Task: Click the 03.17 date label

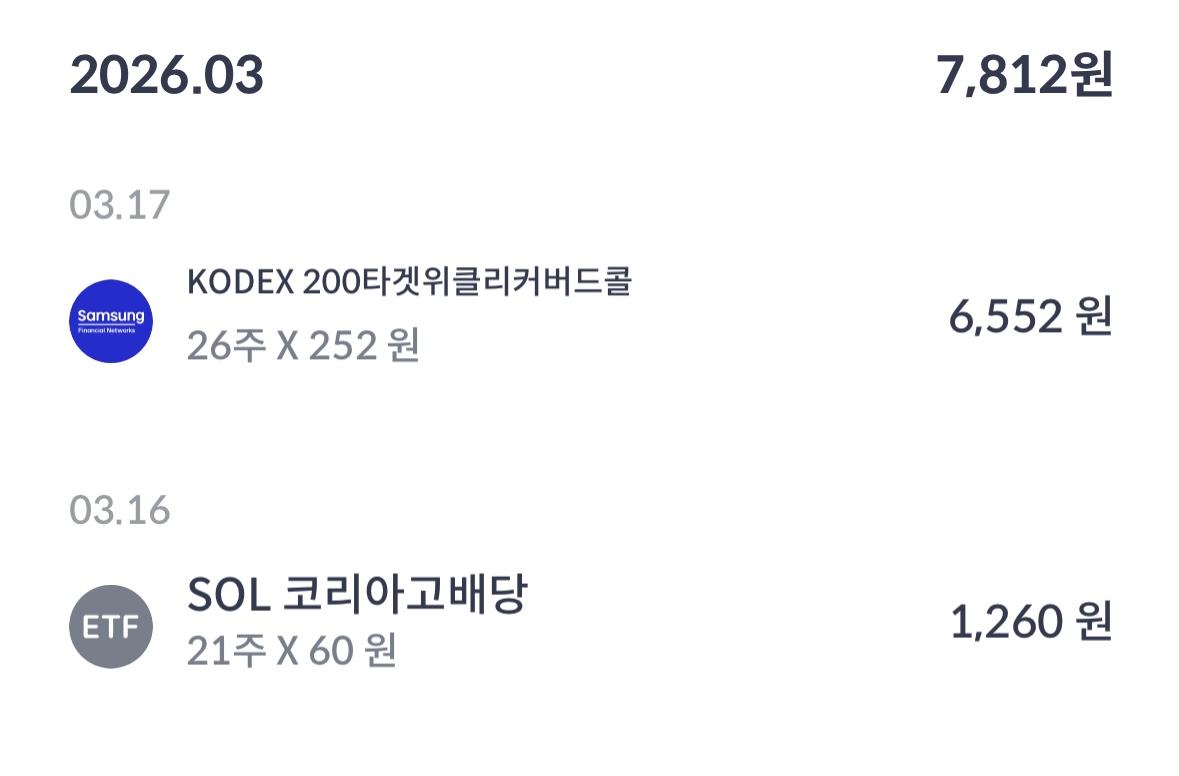Action: pyautogui.click(x=120, y=205)
